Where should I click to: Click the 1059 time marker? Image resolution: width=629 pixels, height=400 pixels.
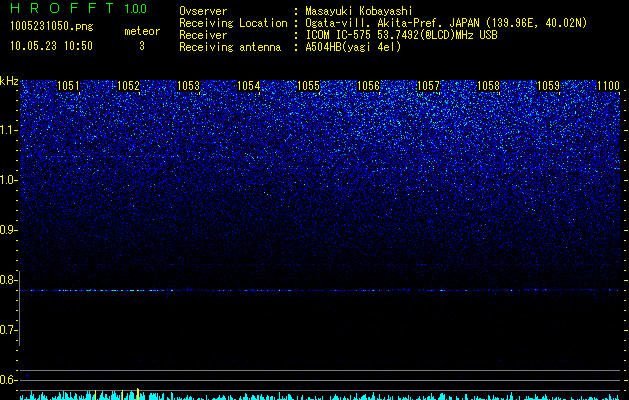(548, 86)
